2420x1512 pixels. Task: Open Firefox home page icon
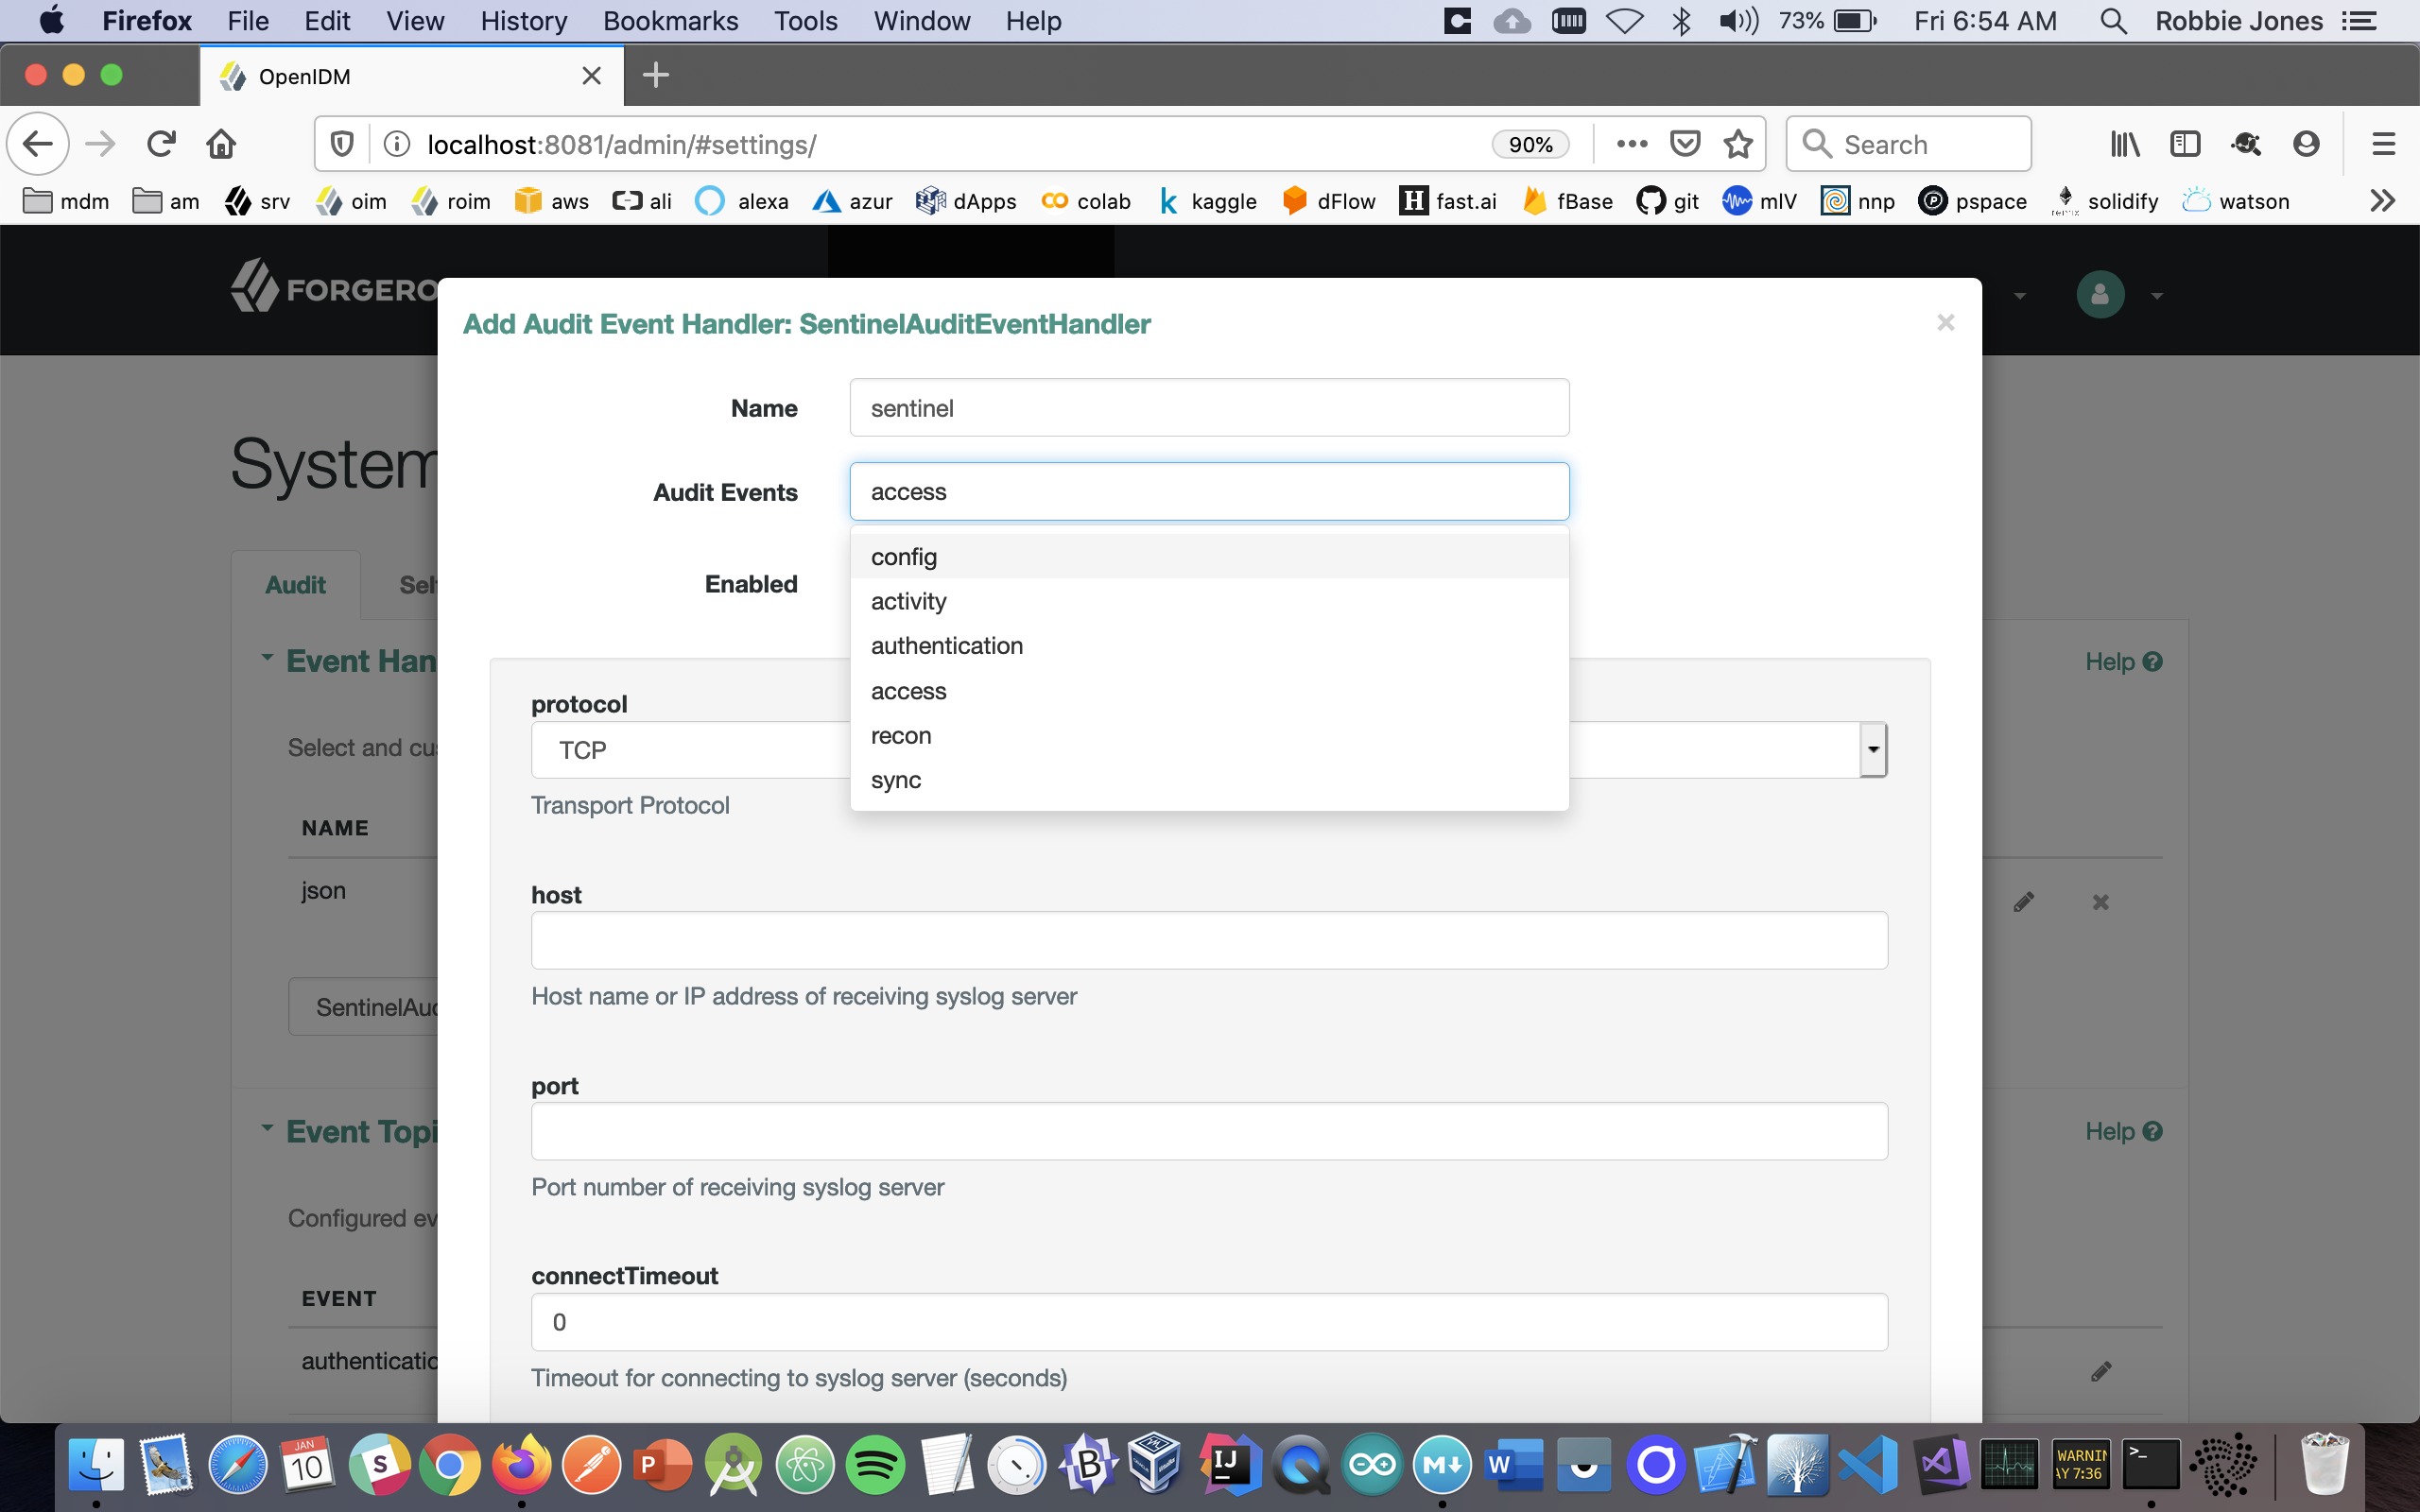(x=221, y=144)
